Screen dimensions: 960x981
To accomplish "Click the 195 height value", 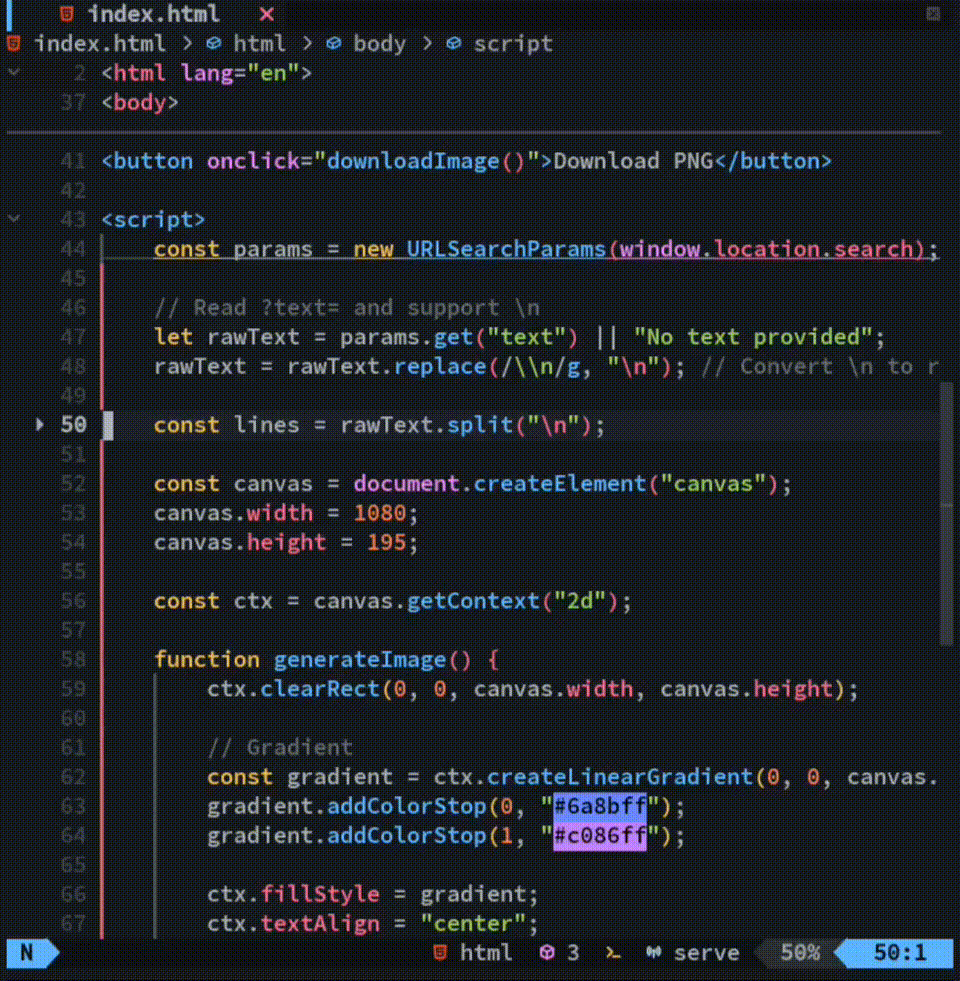I will pos(387,542).
